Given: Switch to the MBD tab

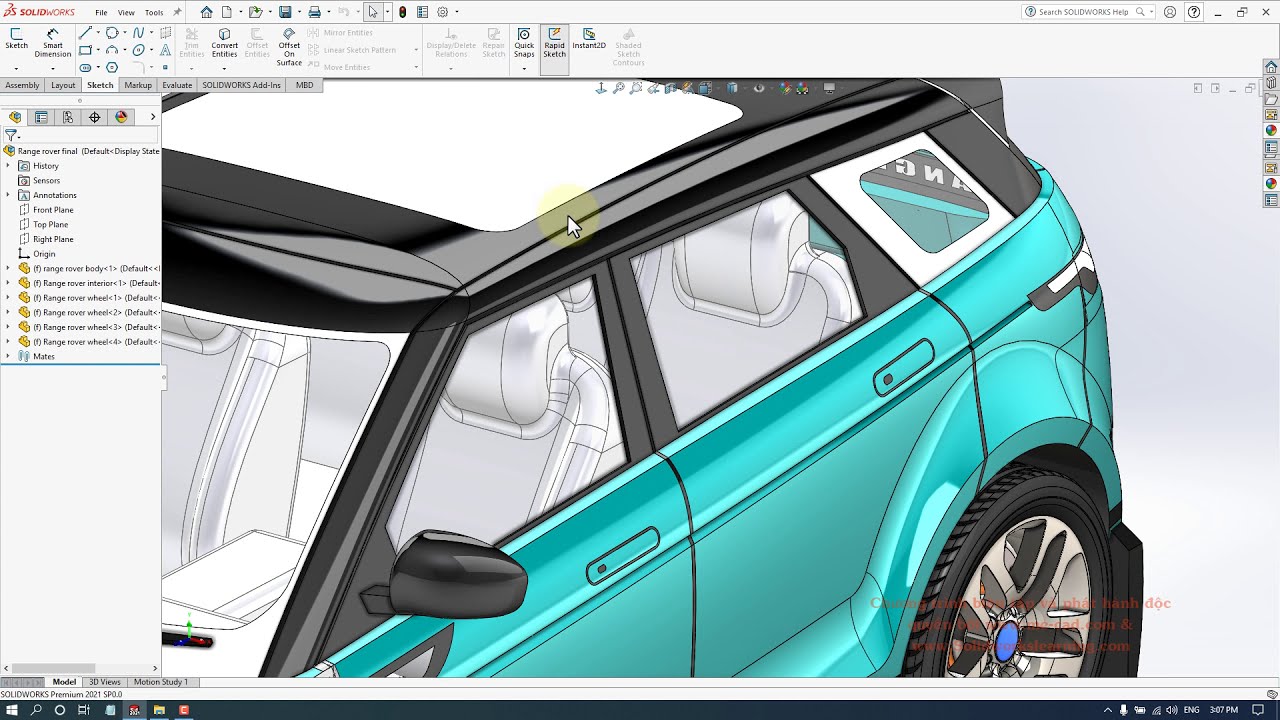Looking at the screenshot, I should coord(304,85).
